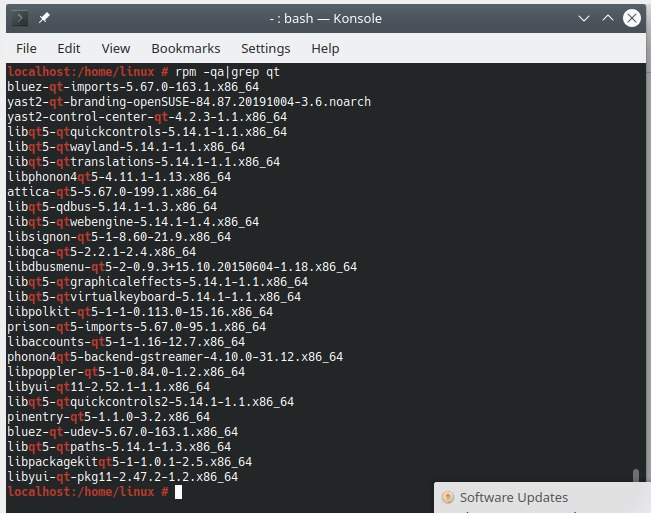The height and width of the screenshot is (513, 651).
Task: Click line 'libqt5-qdbus-5.14.1-1.3.x86_64'
Action: click(112, 207)
